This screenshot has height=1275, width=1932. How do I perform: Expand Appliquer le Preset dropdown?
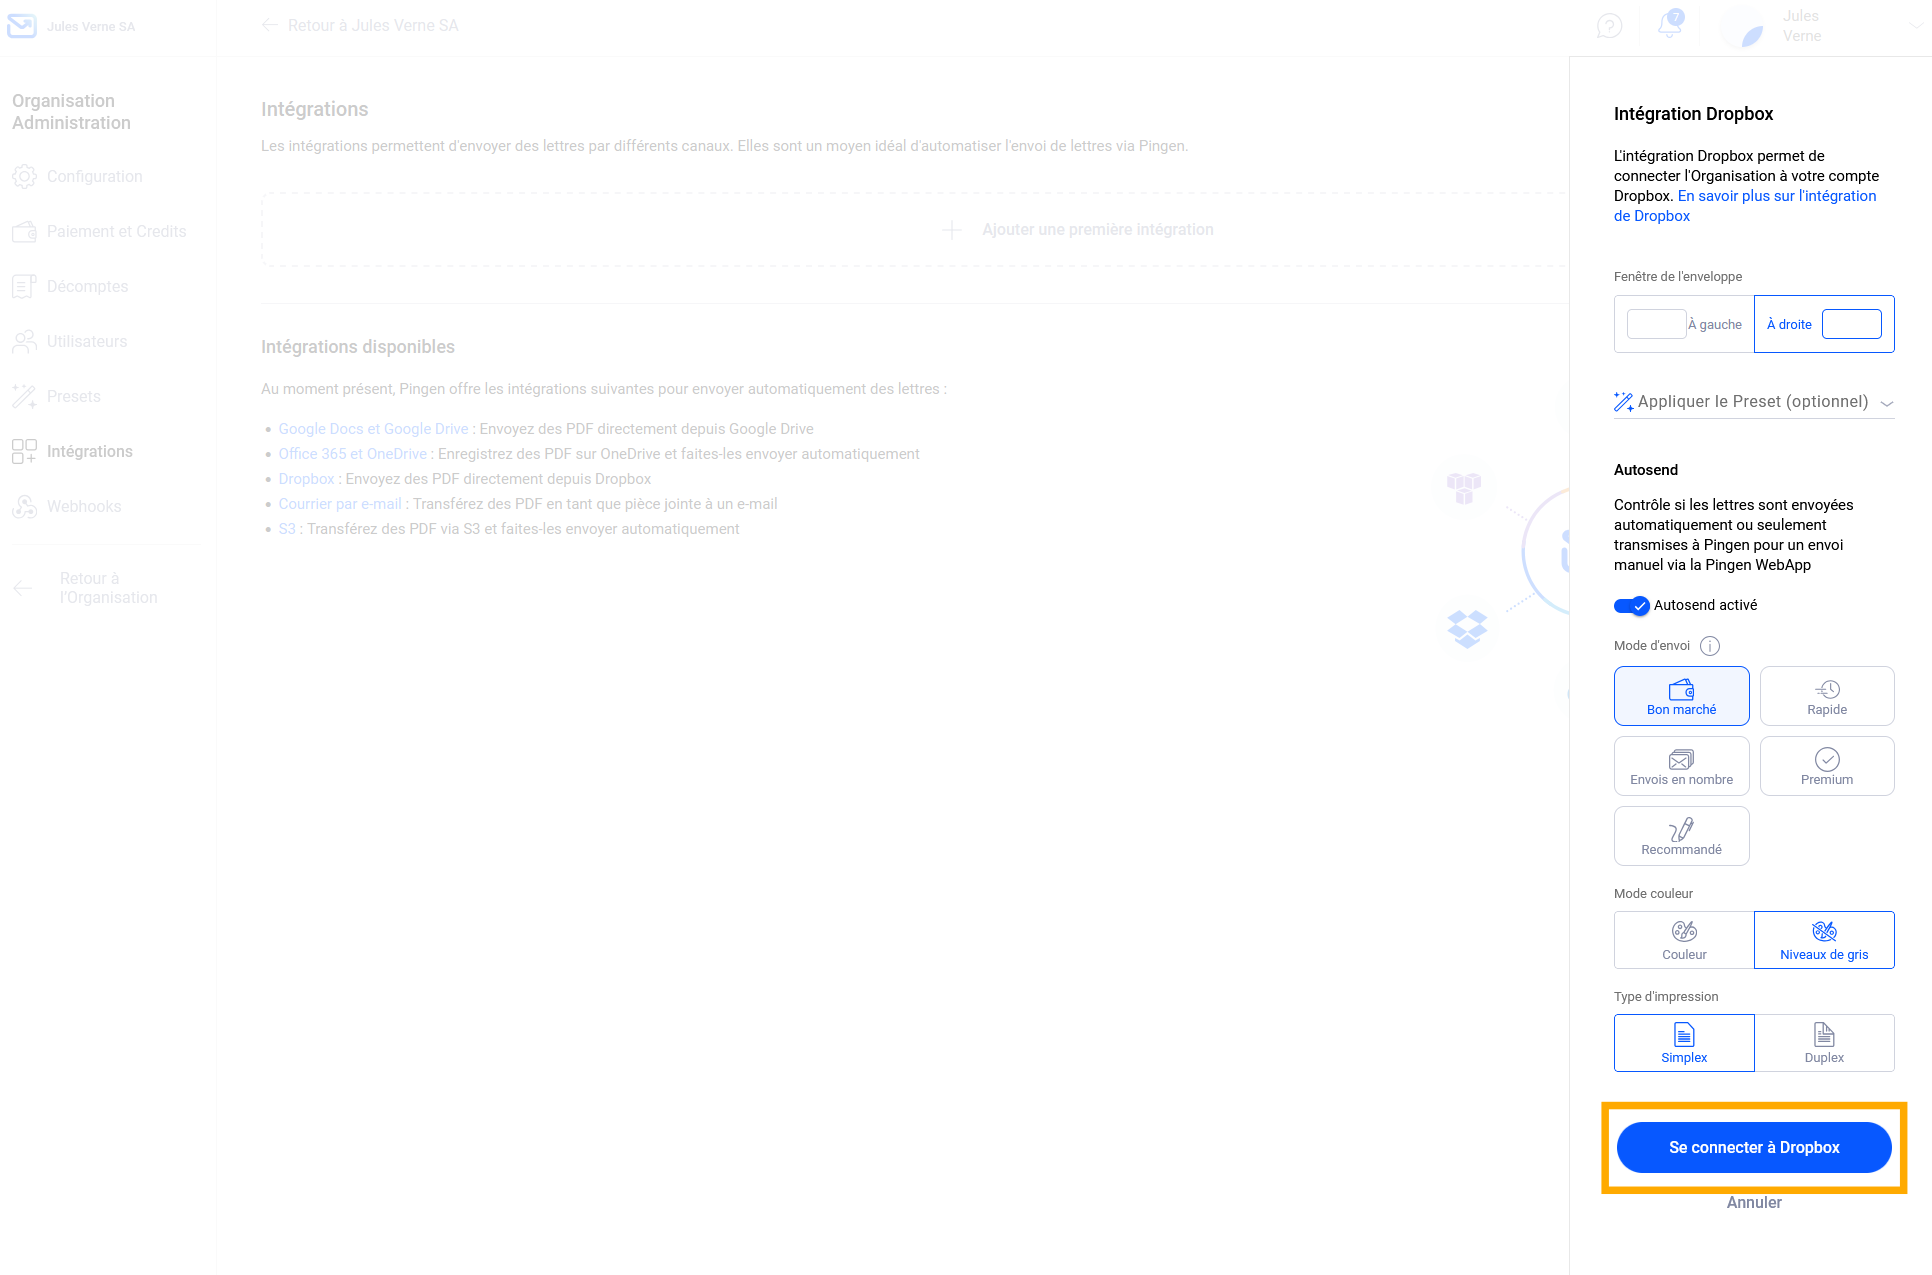[x=1753, y=402]
